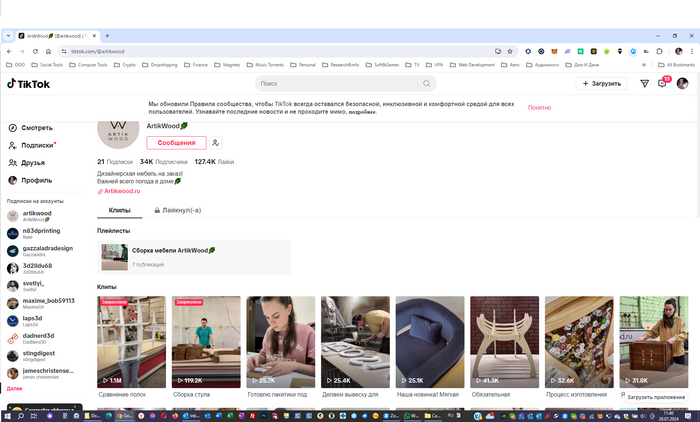Image resolution: width=700 pixels, height=422 pixels.
Task: Open the video with 25.1K views
Action: click(430, 342)
